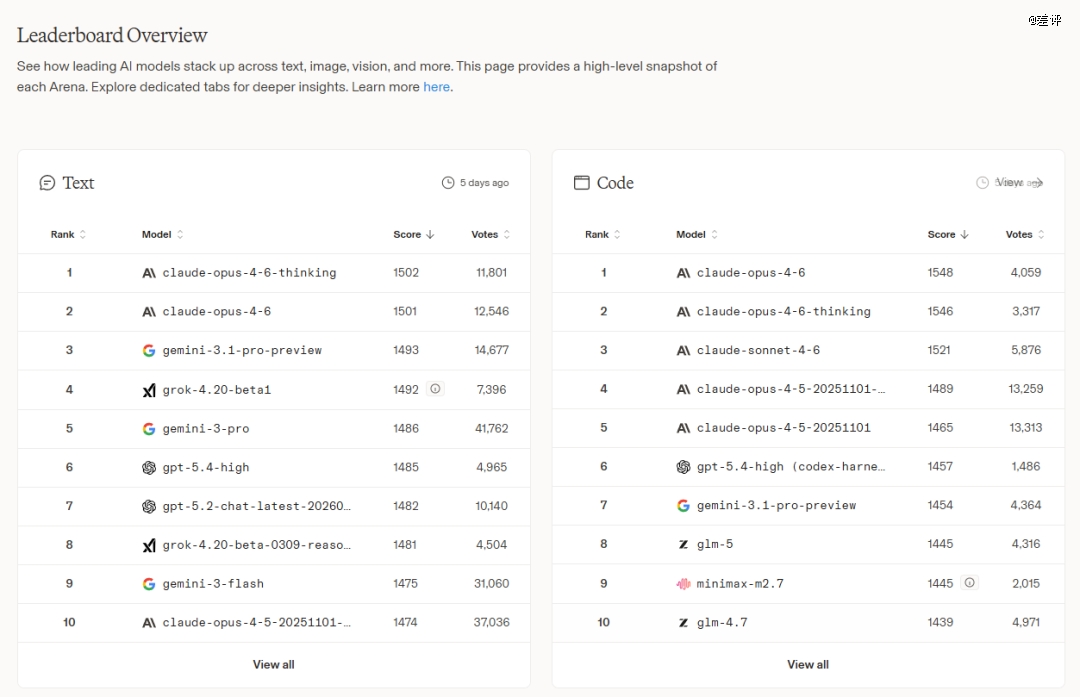Sort the Text table by Model
1080x697 pixels.
pos(162,235)
